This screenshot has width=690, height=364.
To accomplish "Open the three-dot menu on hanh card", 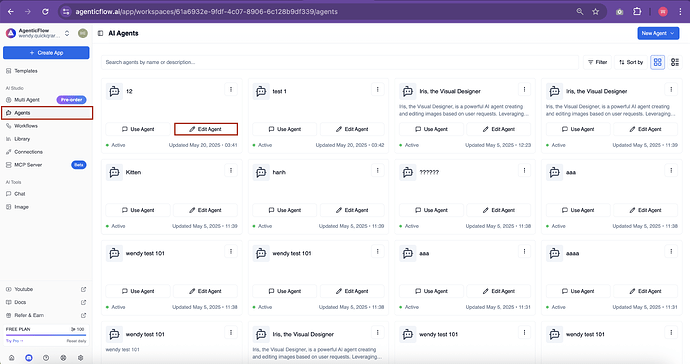I will click(378, 171).
